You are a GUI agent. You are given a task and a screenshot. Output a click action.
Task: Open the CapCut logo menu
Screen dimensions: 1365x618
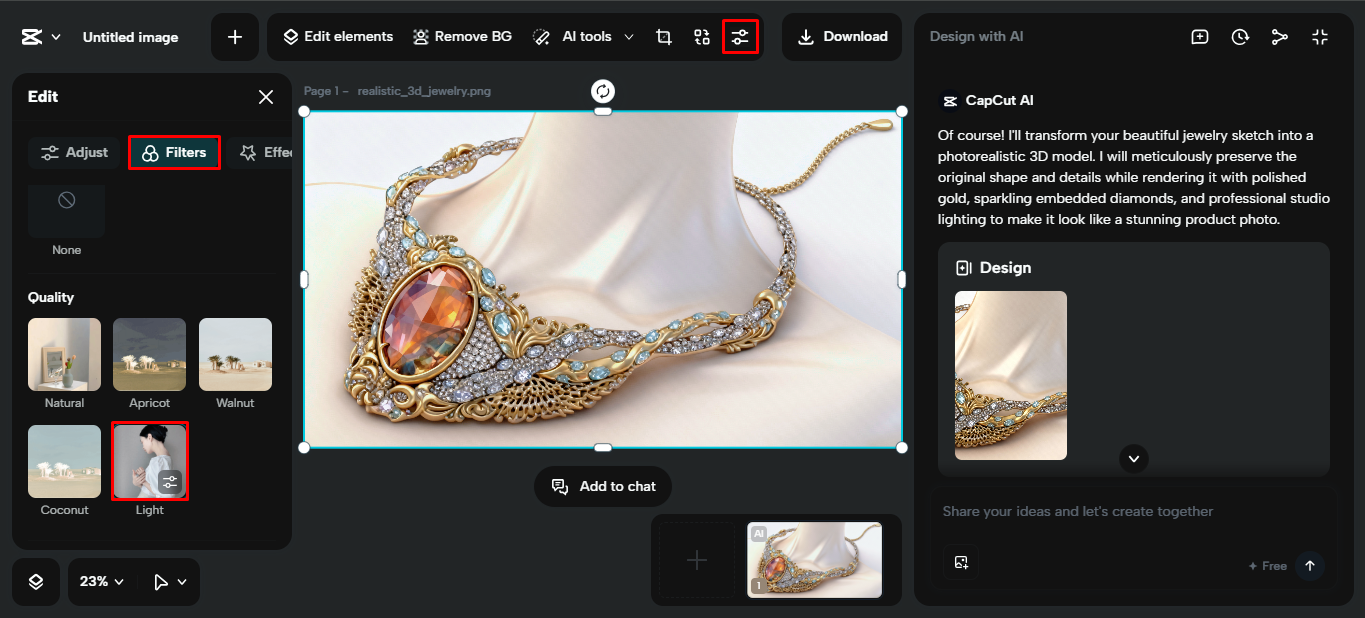(x=40, y=37)
